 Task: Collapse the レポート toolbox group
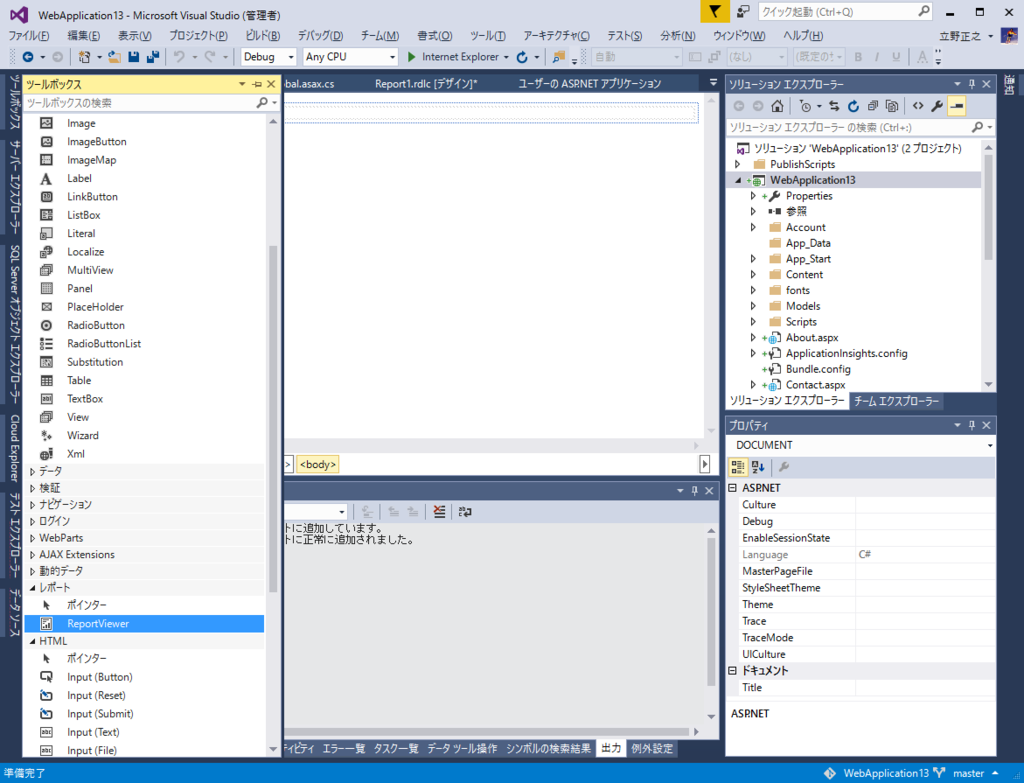tap(33, 588)
